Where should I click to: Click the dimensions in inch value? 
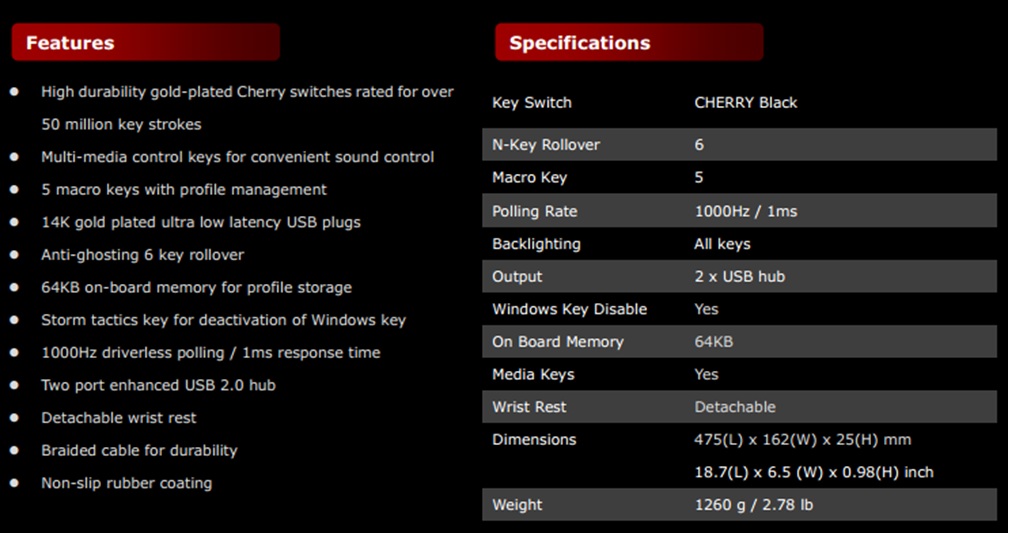coord(814,472)
